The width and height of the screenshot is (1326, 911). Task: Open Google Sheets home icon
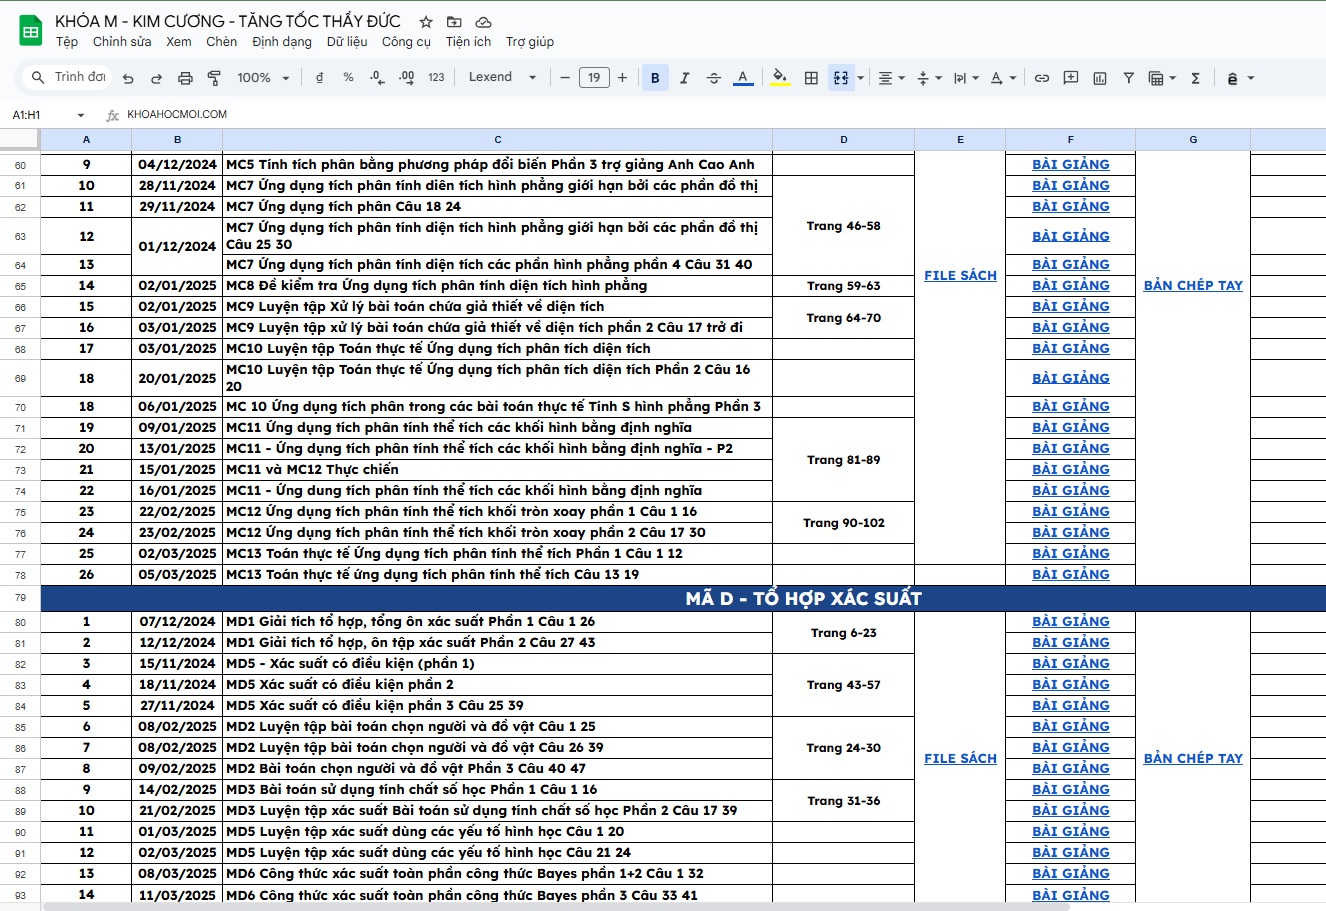coord(31,31)
